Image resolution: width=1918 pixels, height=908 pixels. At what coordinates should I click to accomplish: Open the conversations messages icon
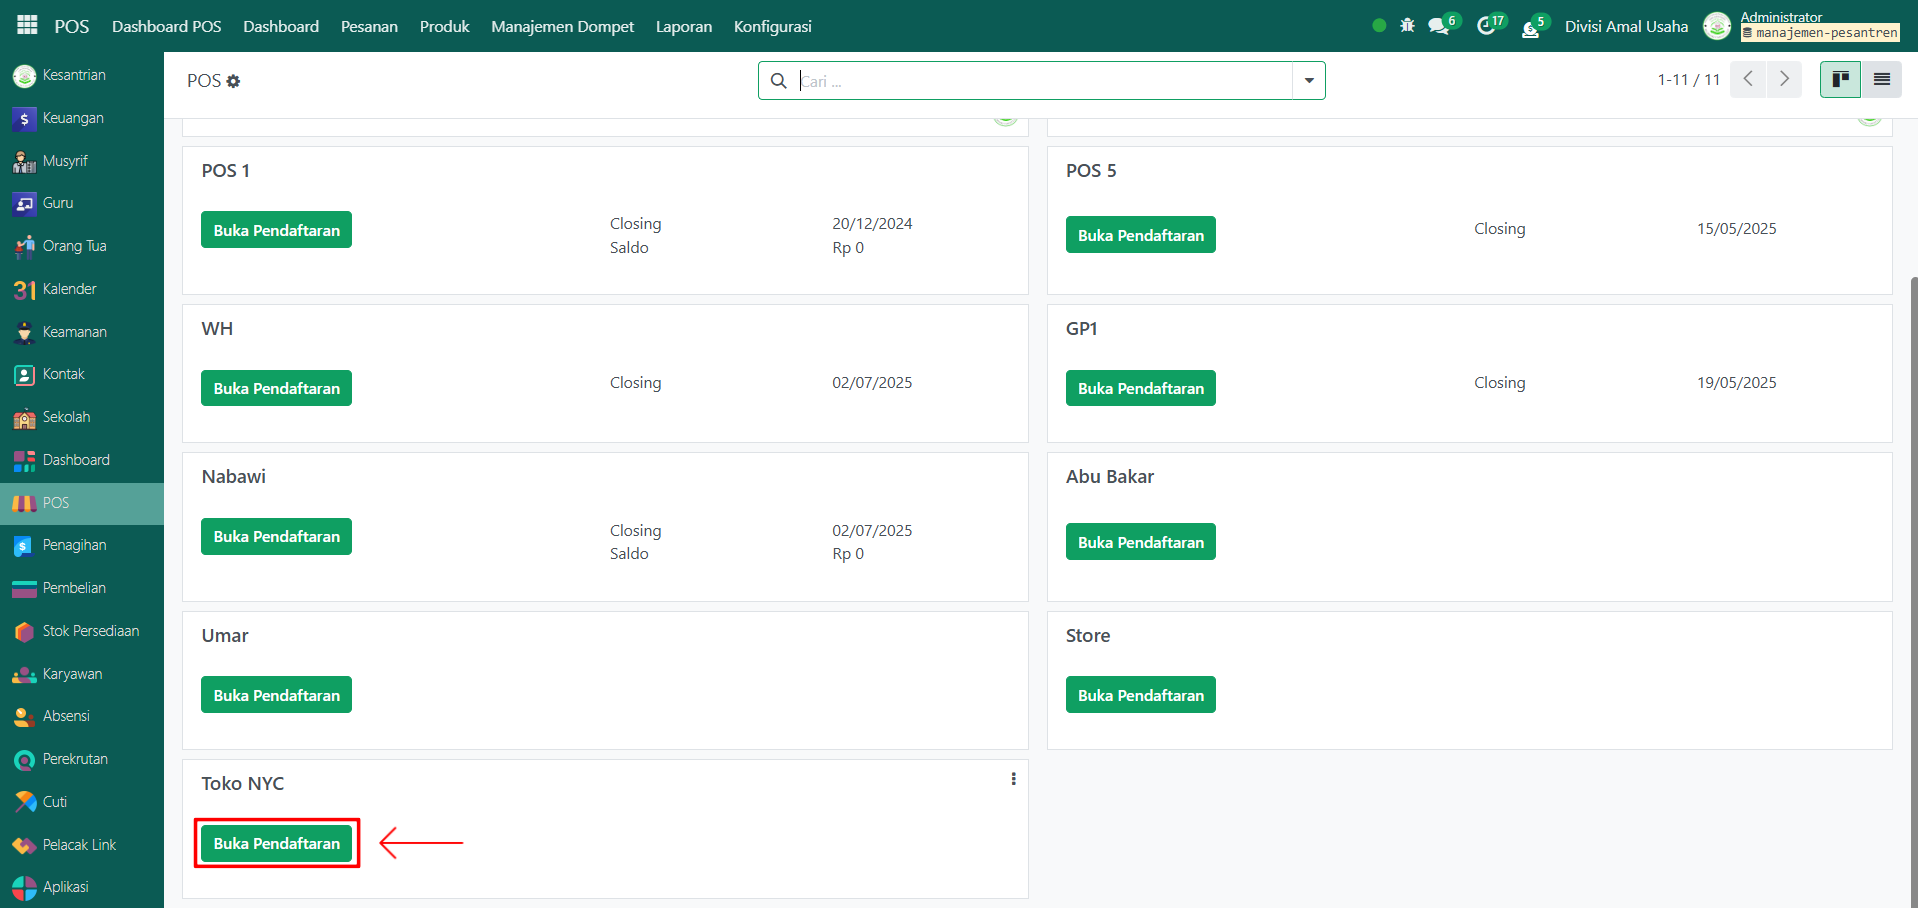(1440, 26)
